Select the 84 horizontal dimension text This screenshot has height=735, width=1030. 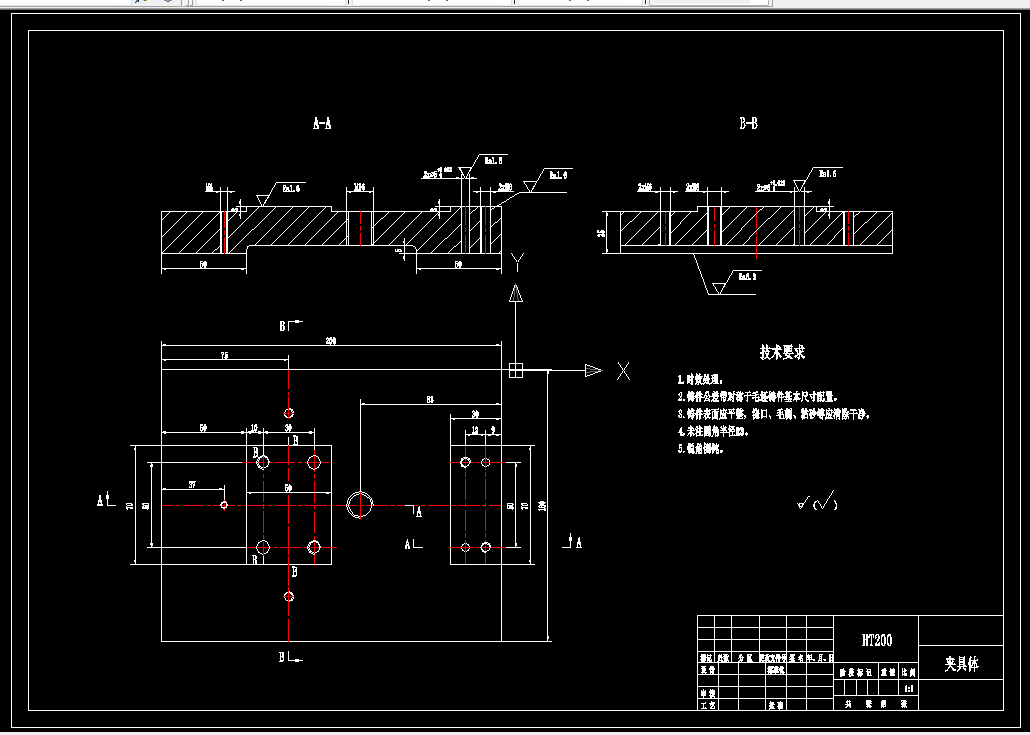click(x=430, y=399)
